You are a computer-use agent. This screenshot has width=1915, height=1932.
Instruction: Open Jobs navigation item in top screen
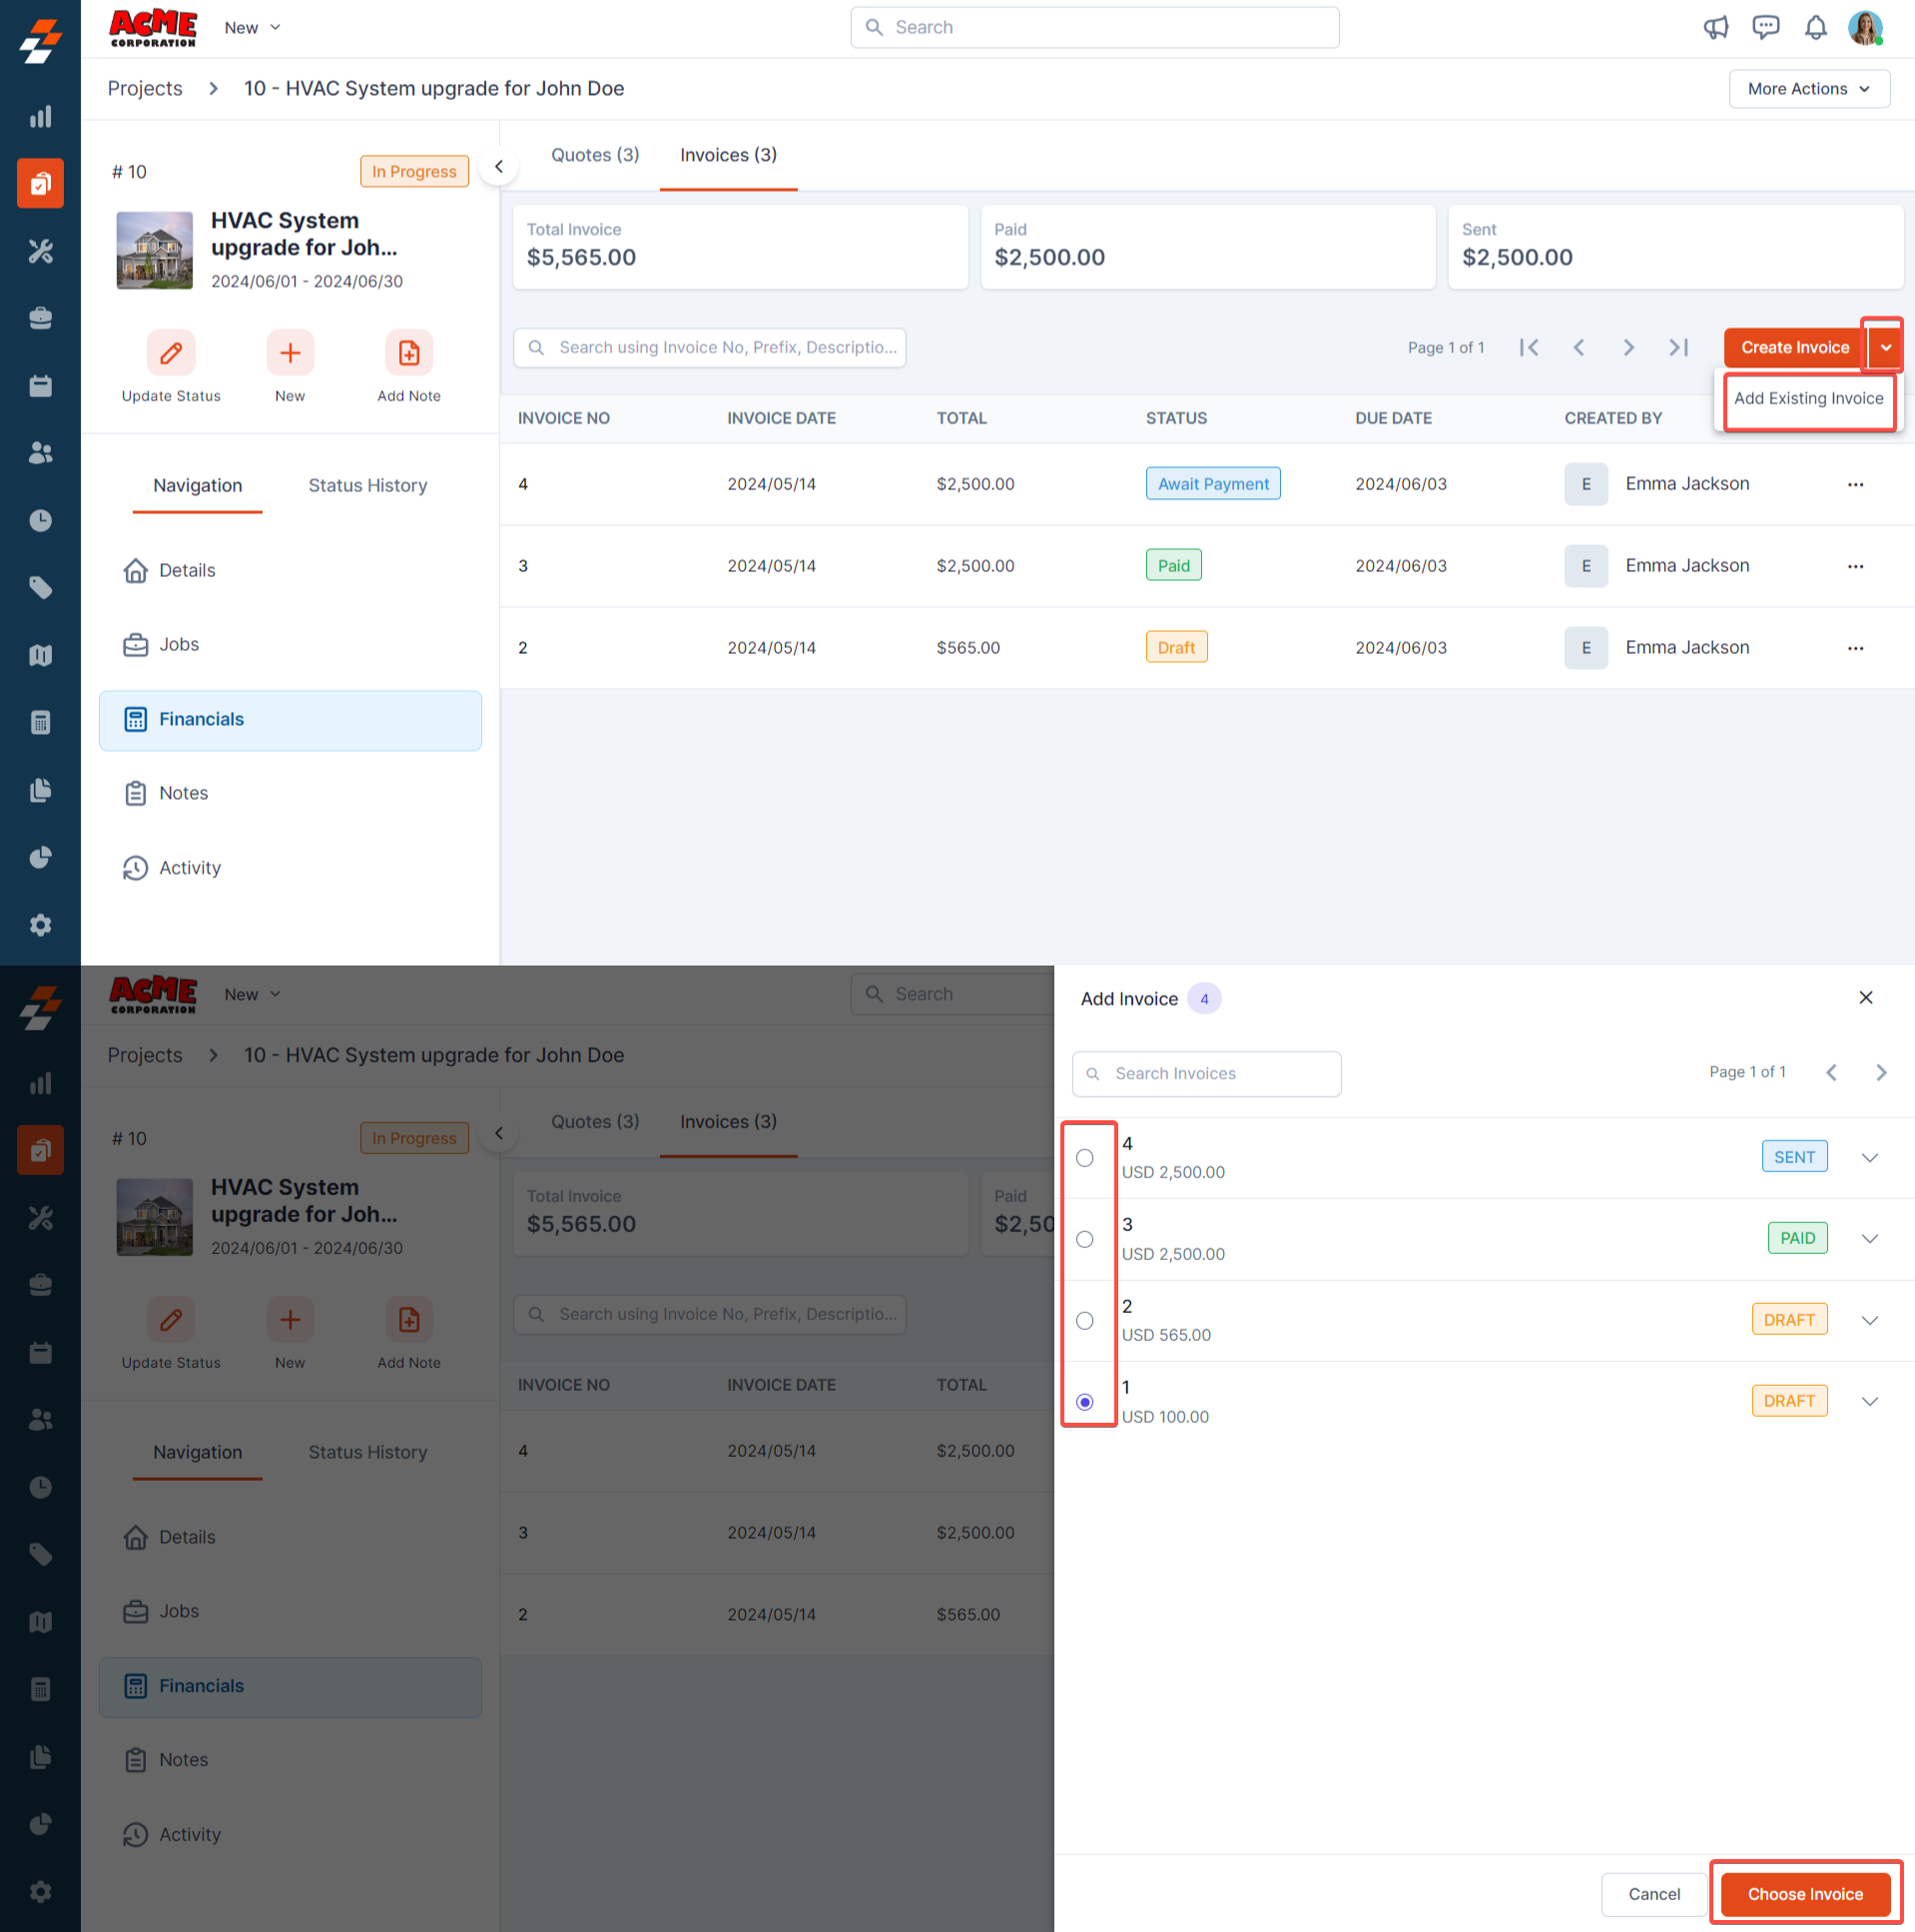pos(290,645)
